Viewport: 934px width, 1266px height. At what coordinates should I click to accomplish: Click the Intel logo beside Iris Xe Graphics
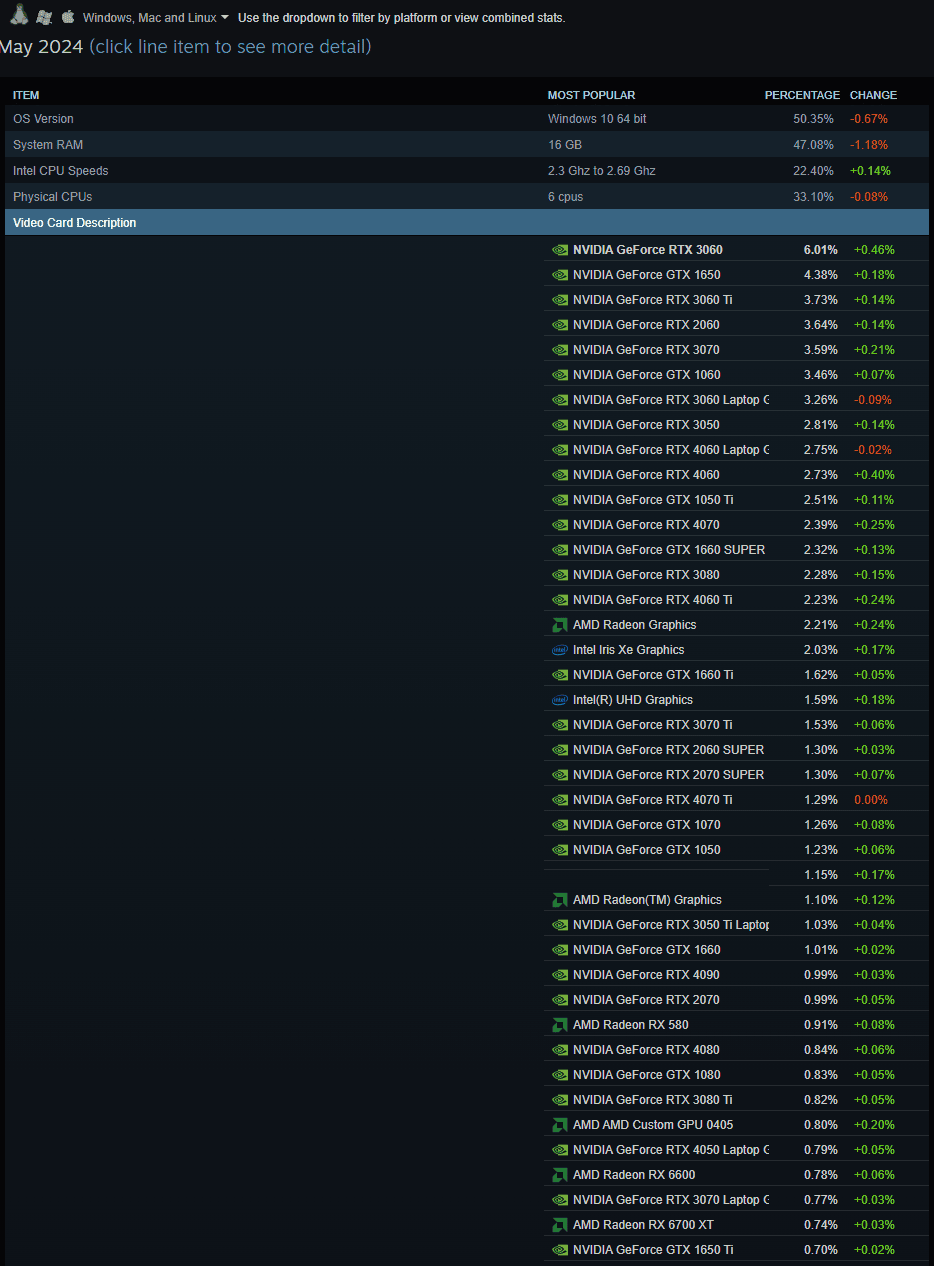pyautogui.click(x=560, y=650)
